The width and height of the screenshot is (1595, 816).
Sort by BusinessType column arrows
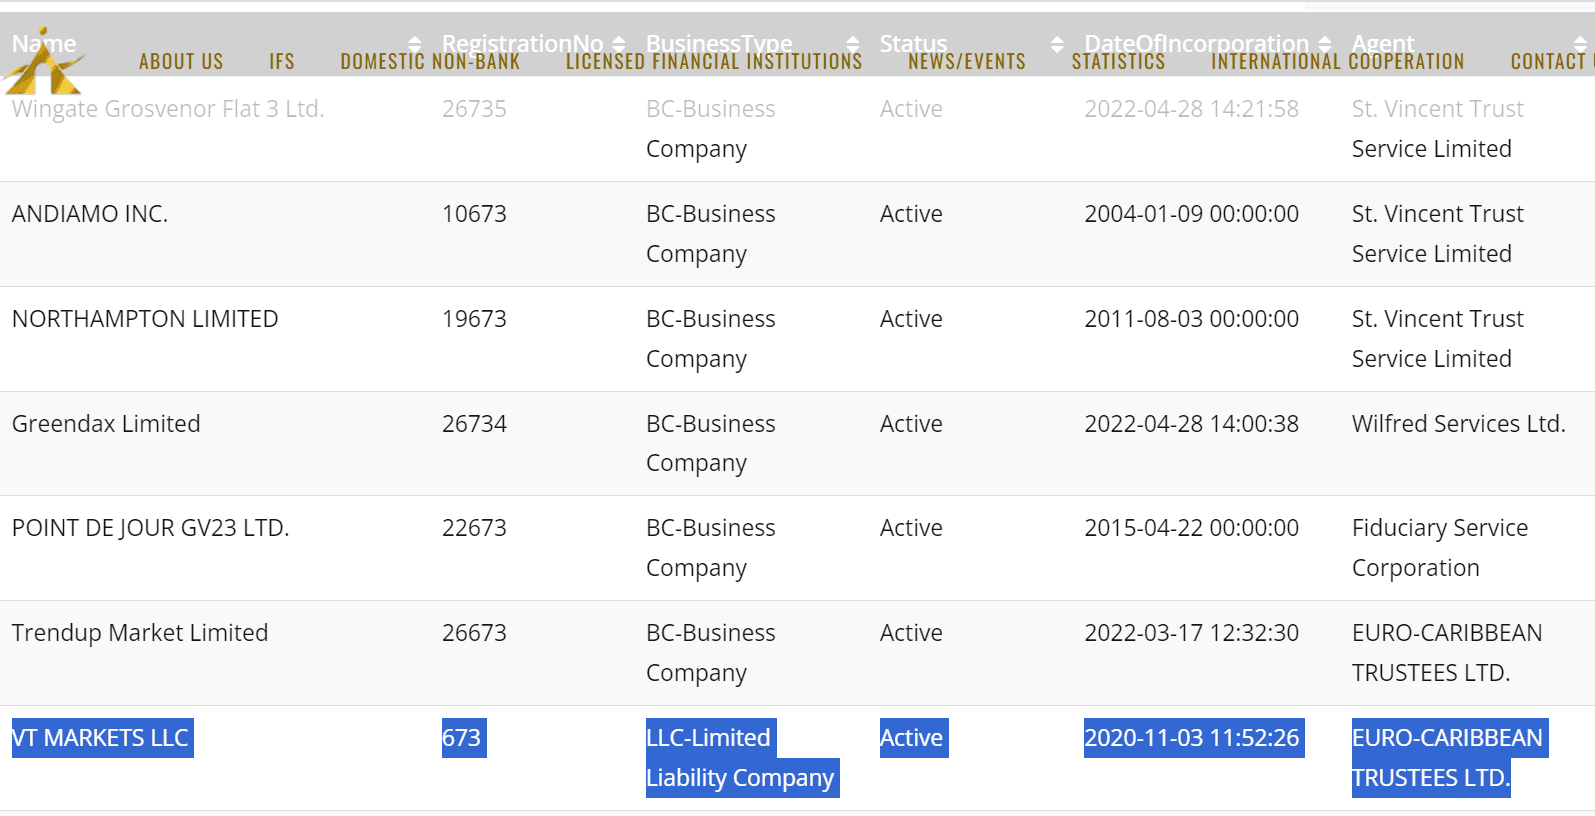pos(853,44)
